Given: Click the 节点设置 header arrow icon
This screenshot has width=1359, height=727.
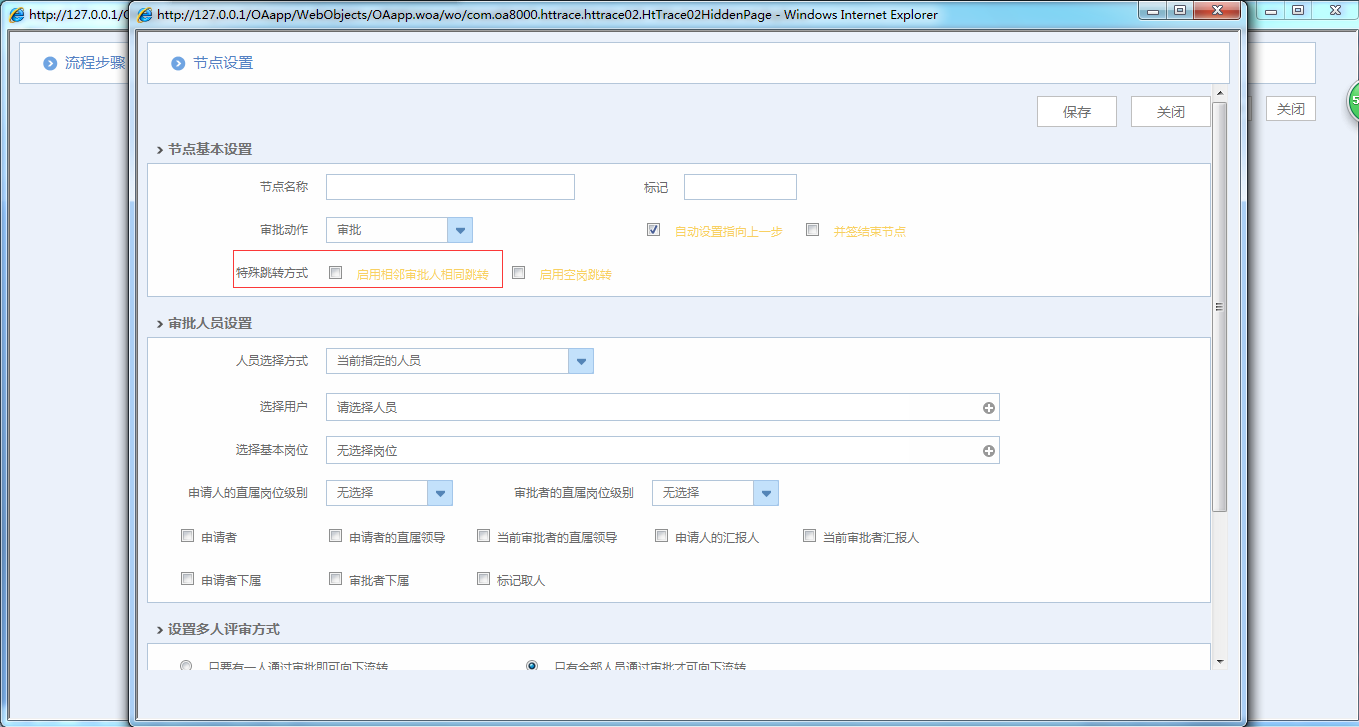Looking at the screenshot, I should point(178,63).
